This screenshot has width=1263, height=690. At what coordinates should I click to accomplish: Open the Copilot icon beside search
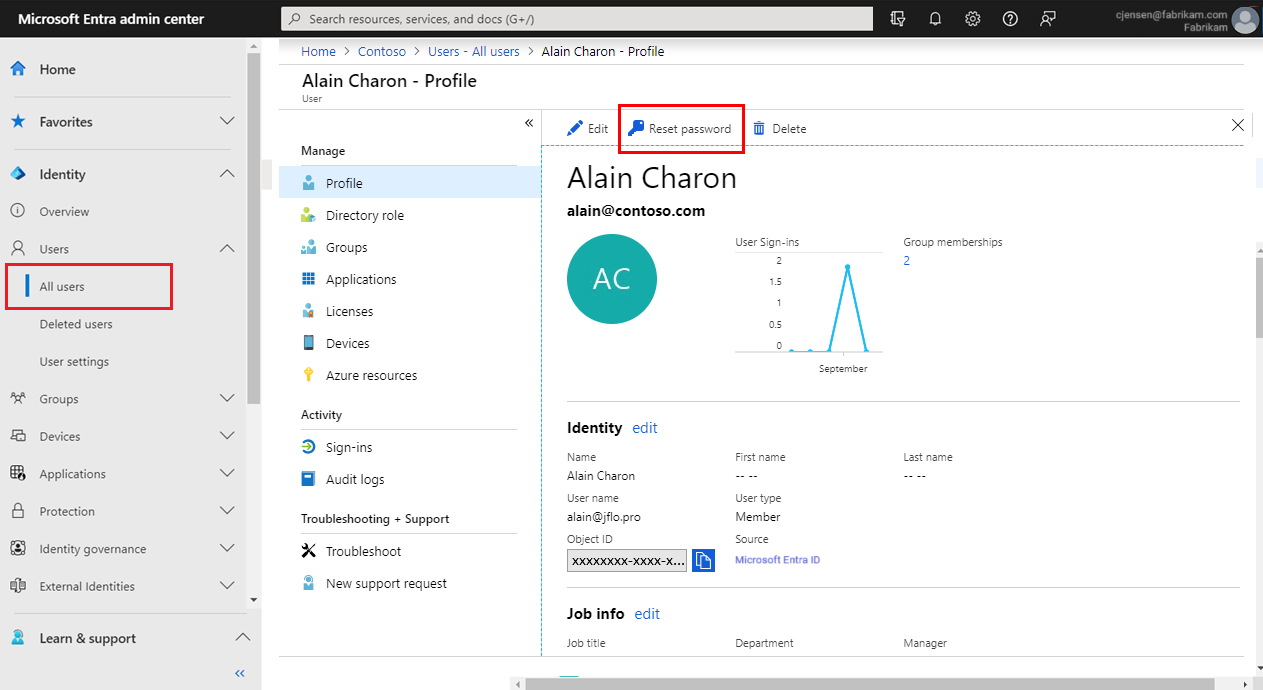[x=897, y=19]
